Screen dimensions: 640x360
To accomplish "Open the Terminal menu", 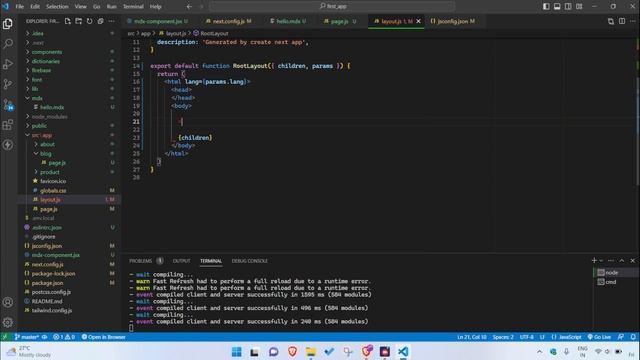I will [x=133, y=7].
